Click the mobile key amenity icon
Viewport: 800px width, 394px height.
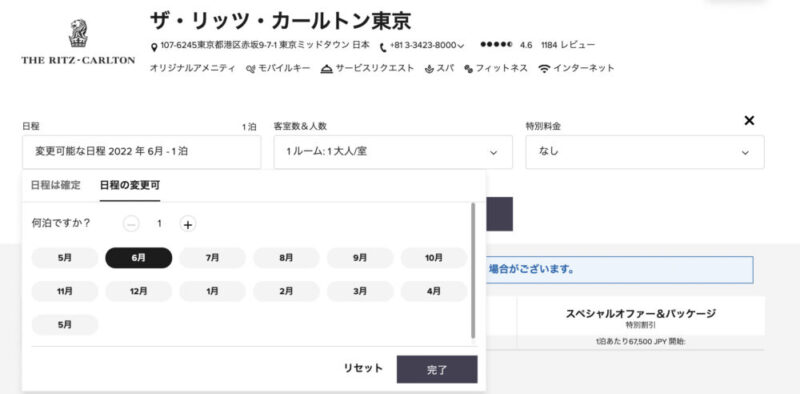[x=251, y=69]
